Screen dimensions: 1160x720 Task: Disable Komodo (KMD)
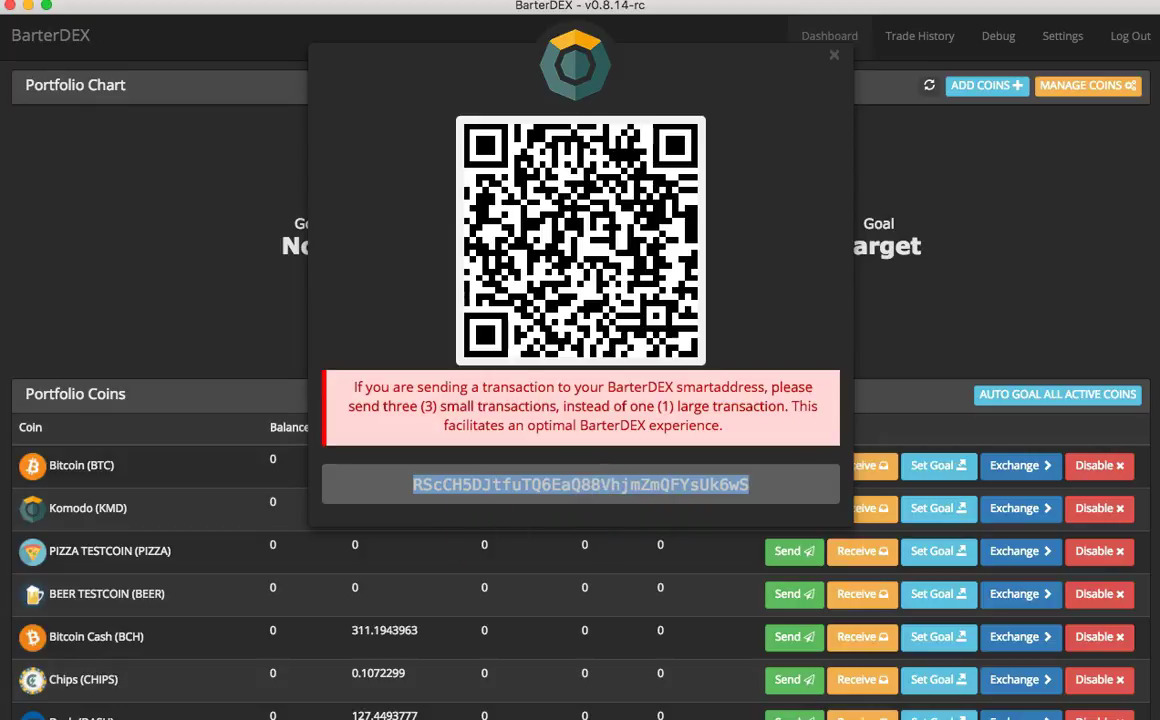coord(1099,509)
